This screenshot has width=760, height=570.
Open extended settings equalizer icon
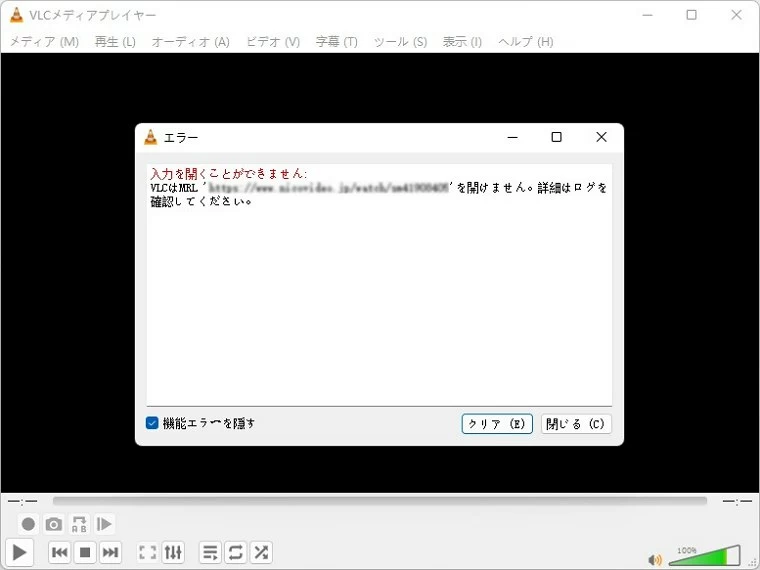(173, 552)
